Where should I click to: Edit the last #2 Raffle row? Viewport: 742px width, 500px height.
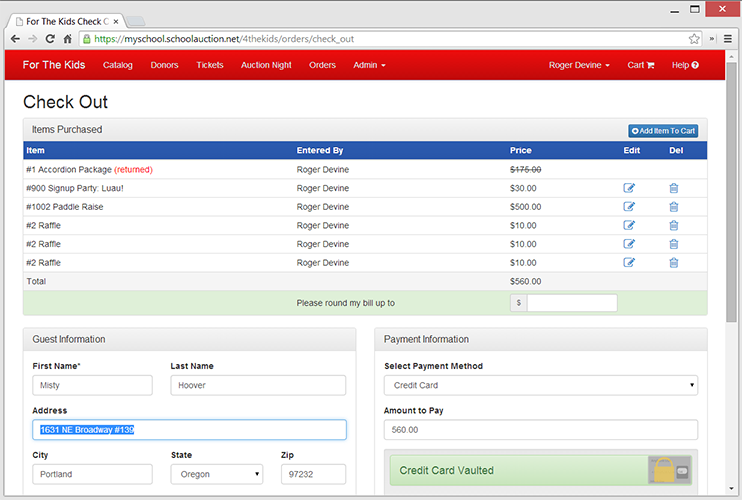pos(629,262)
